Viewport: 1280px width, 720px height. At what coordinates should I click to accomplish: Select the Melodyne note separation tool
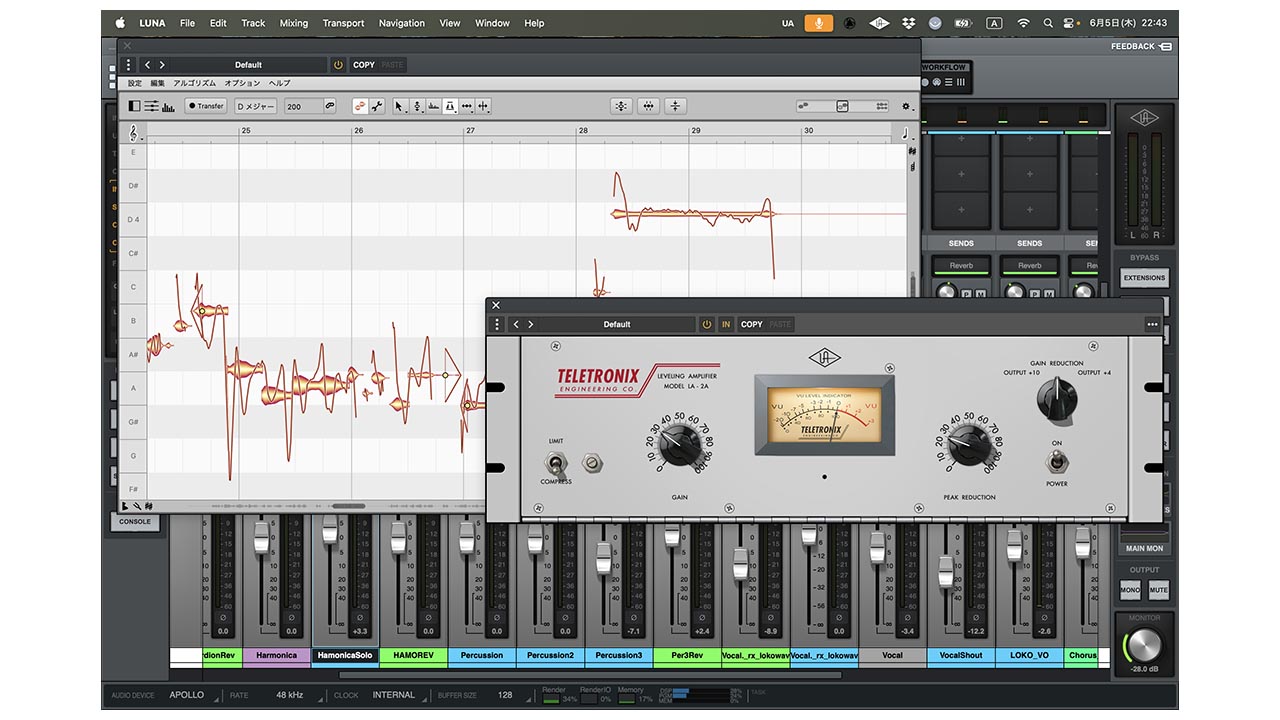point(483,106)
